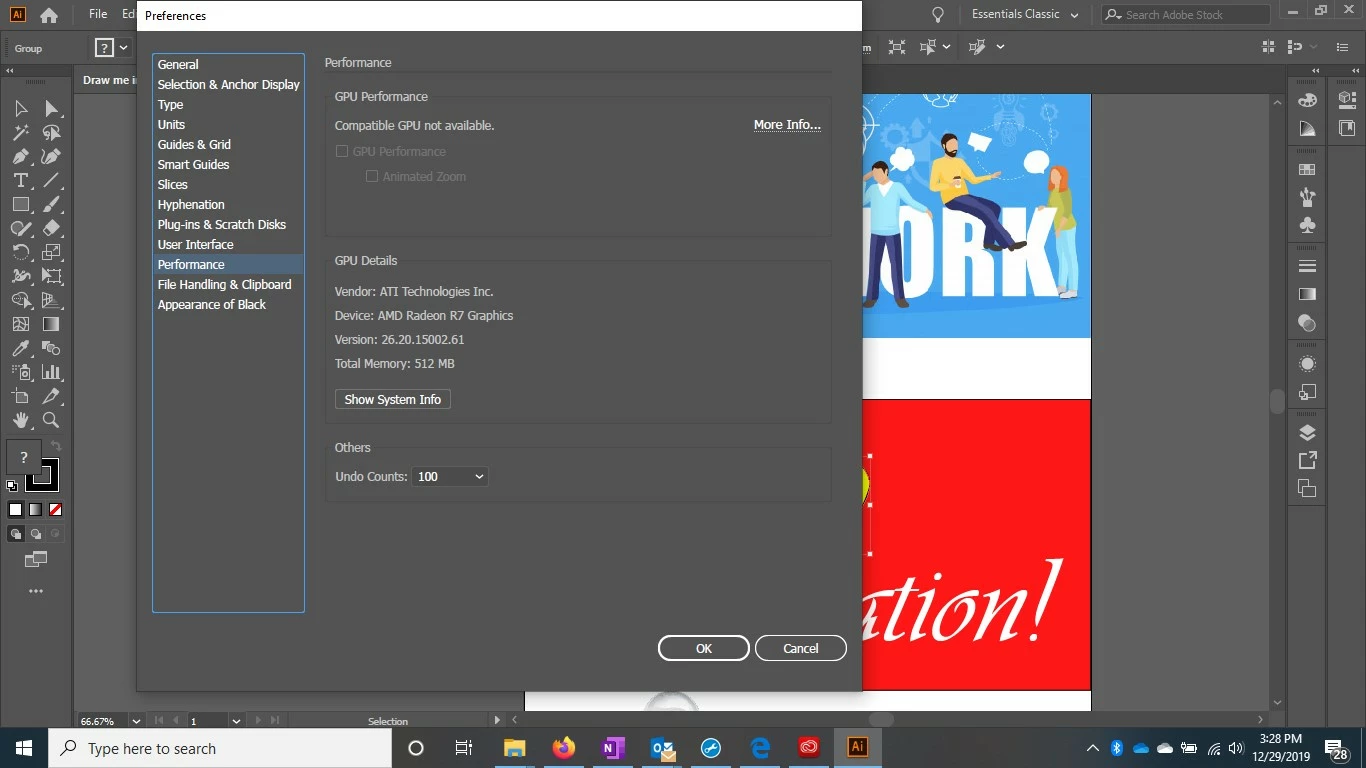Swap fill and stroke arrows
The height and width of the screenshot is (768, 1366).
click(56, 446)
